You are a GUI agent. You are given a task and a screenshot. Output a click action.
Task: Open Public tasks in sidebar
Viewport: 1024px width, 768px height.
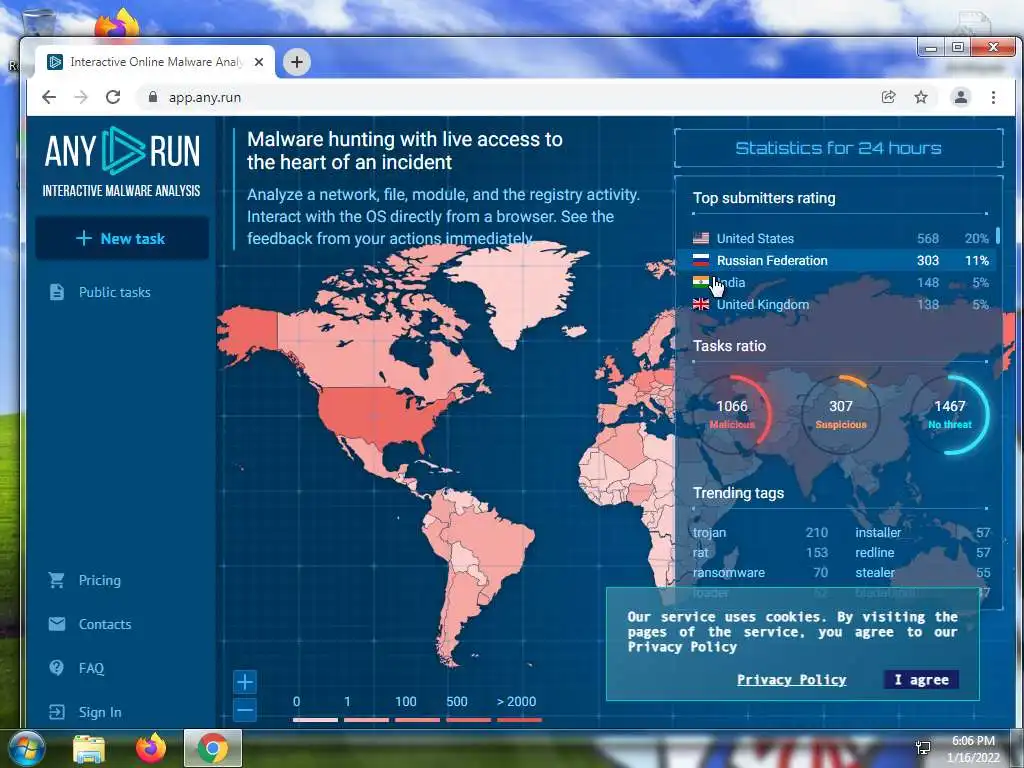click(114, 293)
